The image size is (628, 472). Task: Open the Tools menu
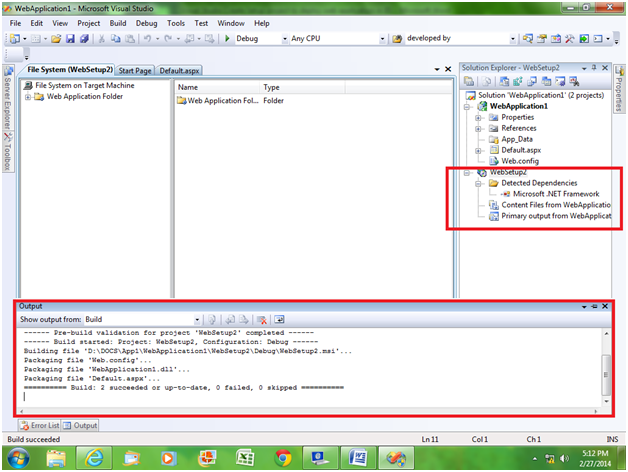[x=176, y=23]
